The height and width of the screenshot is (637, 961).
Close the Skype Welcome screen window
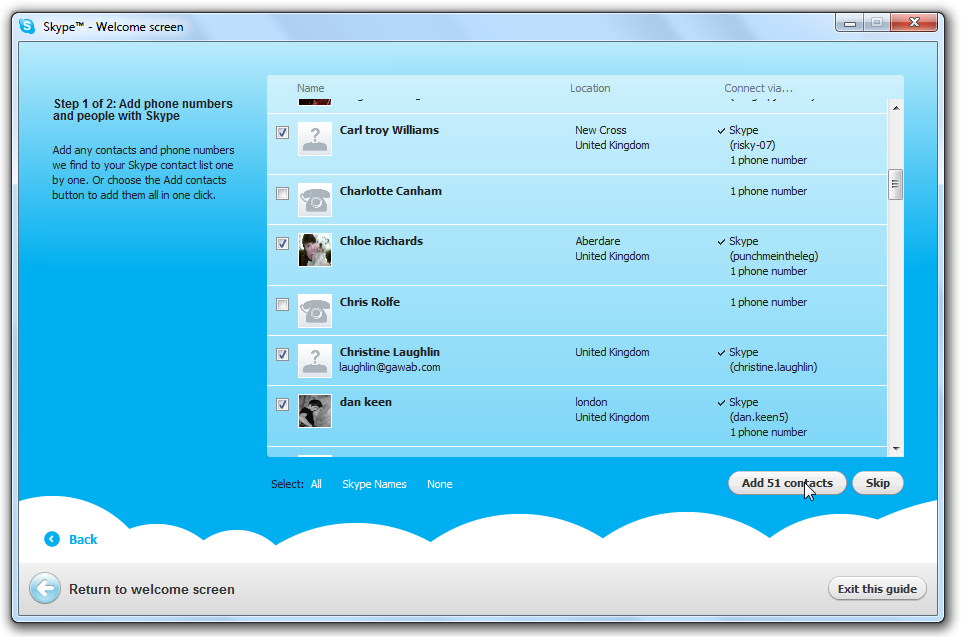pos(914,23)
